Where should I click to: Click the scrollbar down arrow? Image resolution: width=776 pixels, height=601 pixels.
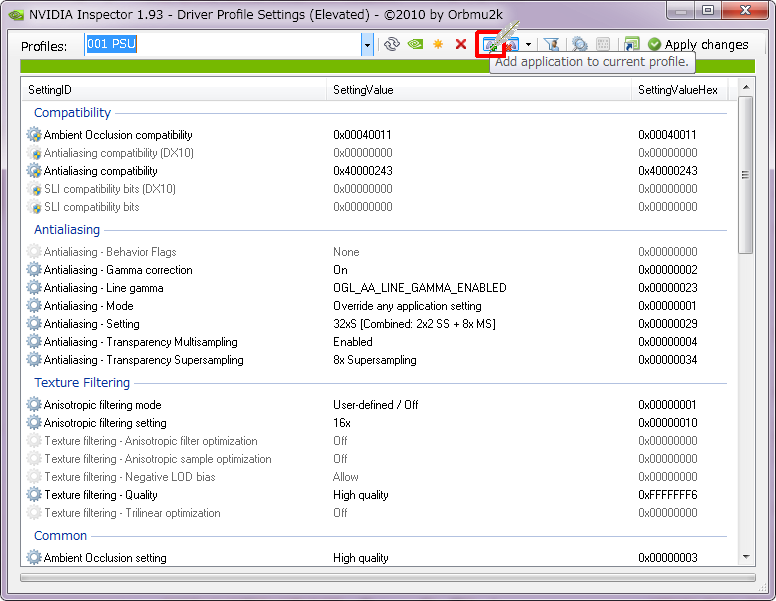[x=746, y=557]
